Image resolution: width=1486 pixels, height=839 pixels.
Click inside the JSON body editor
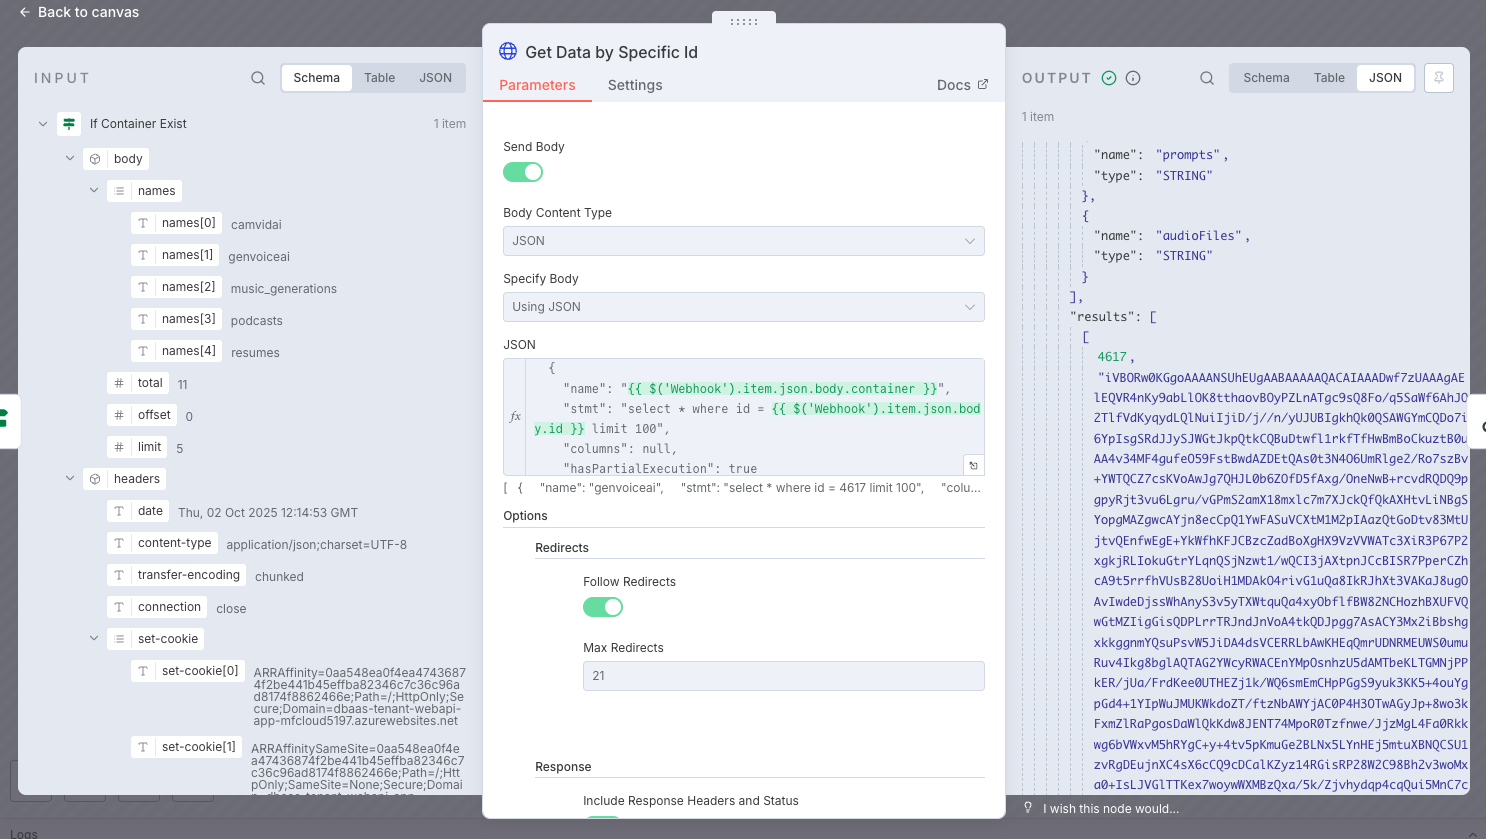tap(744, 417)
